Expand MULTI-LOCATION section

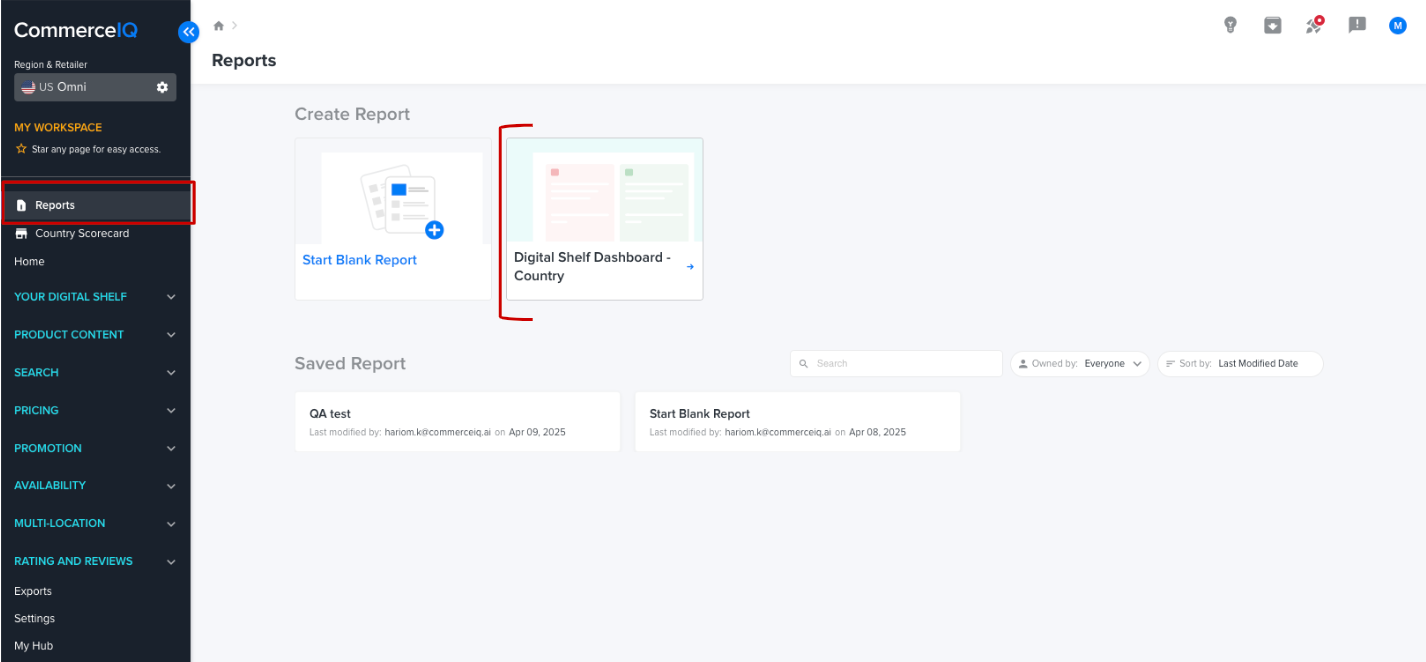(x=95, y=523)
